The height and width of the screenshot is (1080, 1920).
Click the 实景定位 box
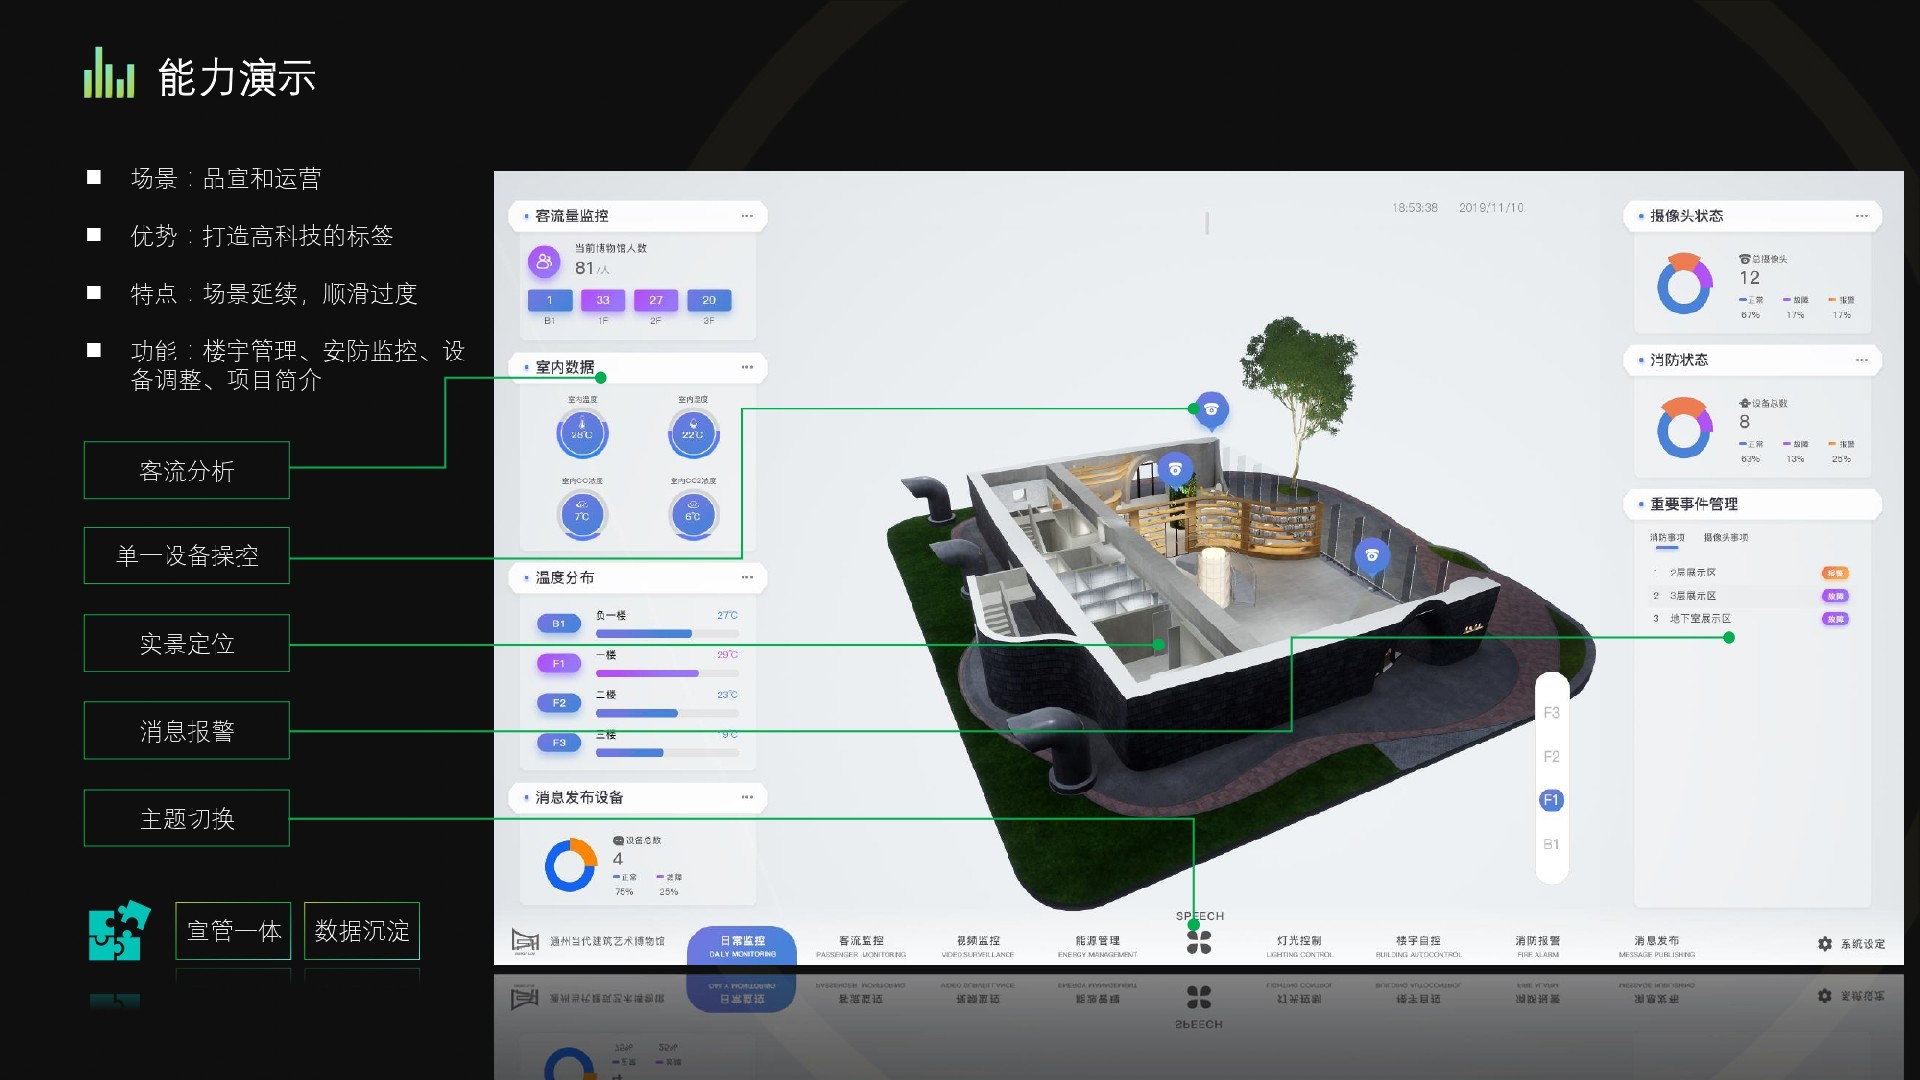point(187,643)
